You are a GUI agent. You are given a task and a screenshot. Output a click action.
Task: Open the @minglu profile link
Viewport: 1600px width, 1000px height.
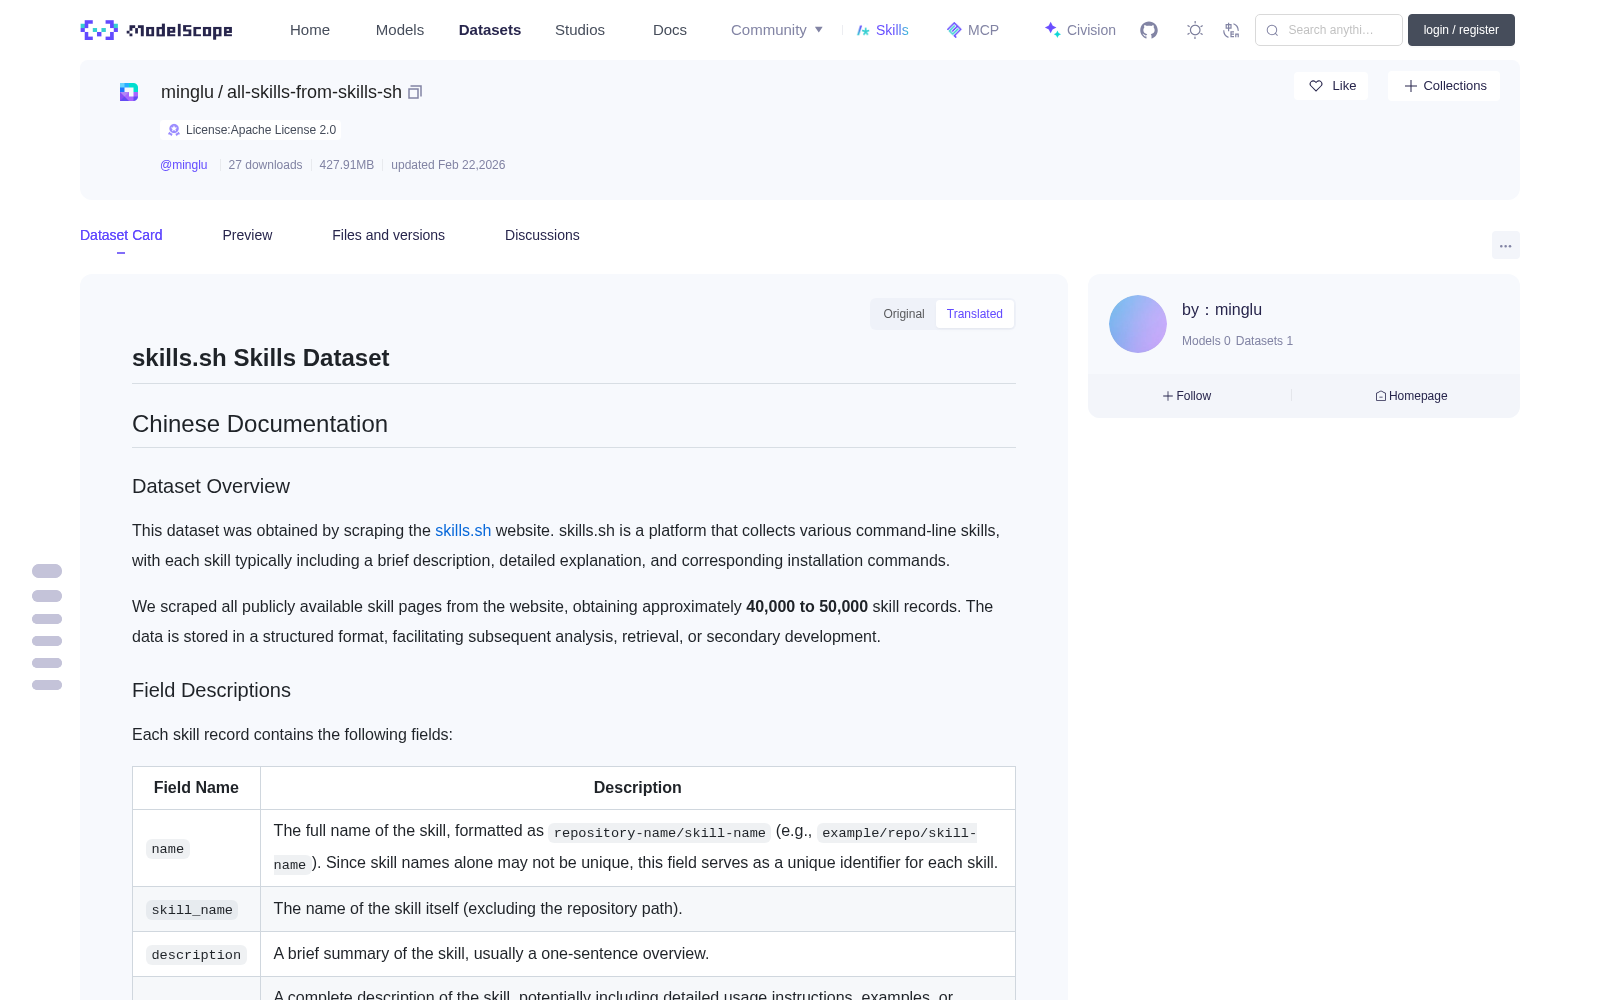tap(184, 165)
